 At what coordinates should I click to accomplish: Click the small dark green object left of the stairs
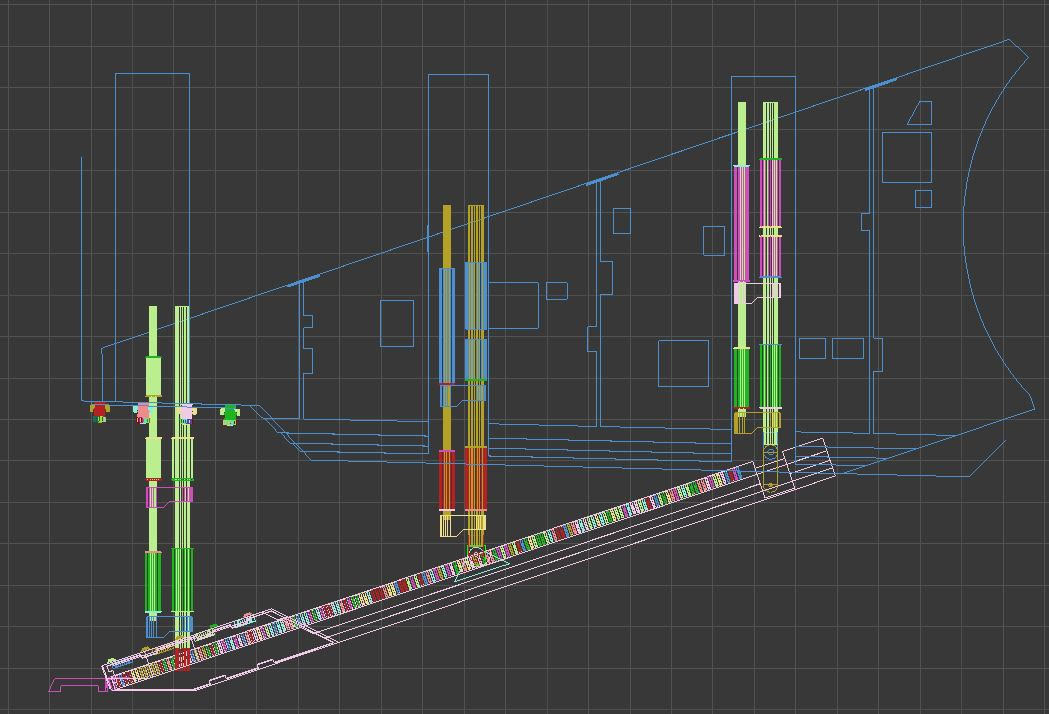pos(230,413)
